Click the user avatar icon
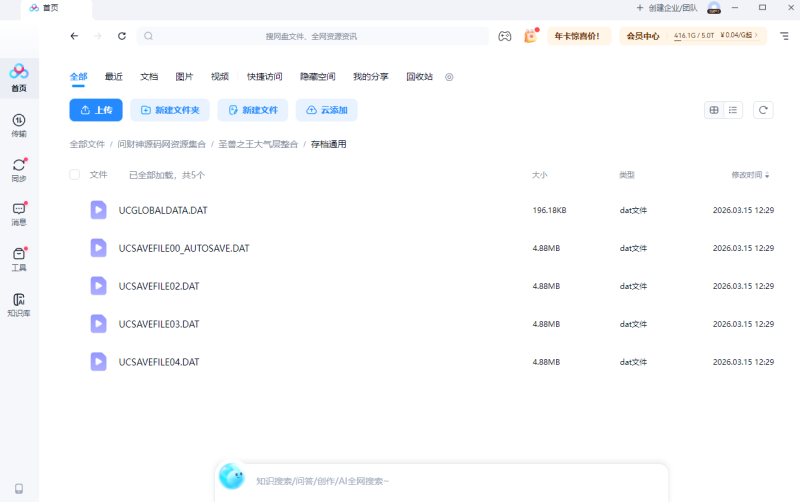The height and width of the screenshot is (502, 800). click(x=714, y=8)
